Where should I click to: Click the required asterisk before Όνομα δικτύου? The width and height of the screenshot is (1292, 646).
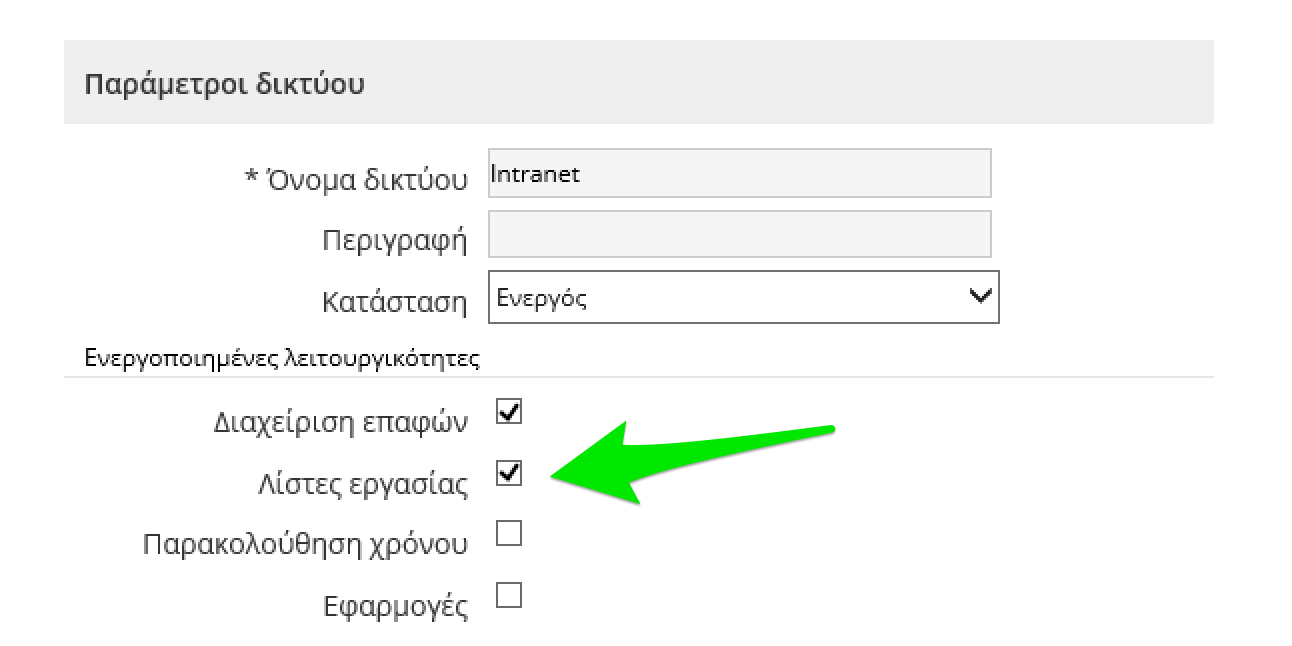pos(252,179)
